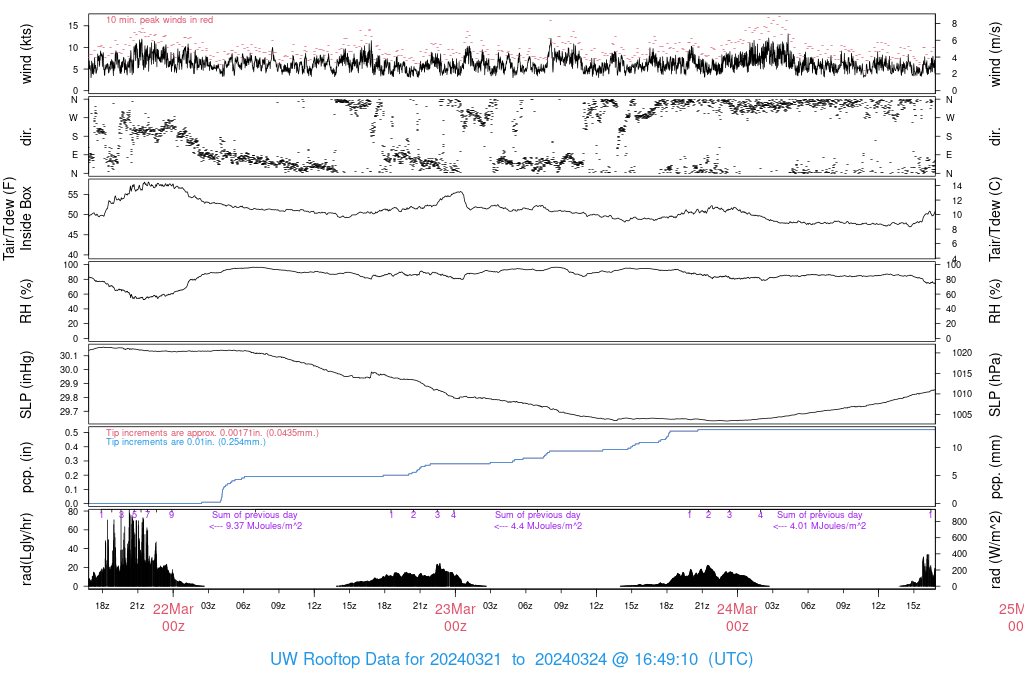
Task: Click the 'Tair/Tdew (C)' axis label
Action: pos(995,219)
